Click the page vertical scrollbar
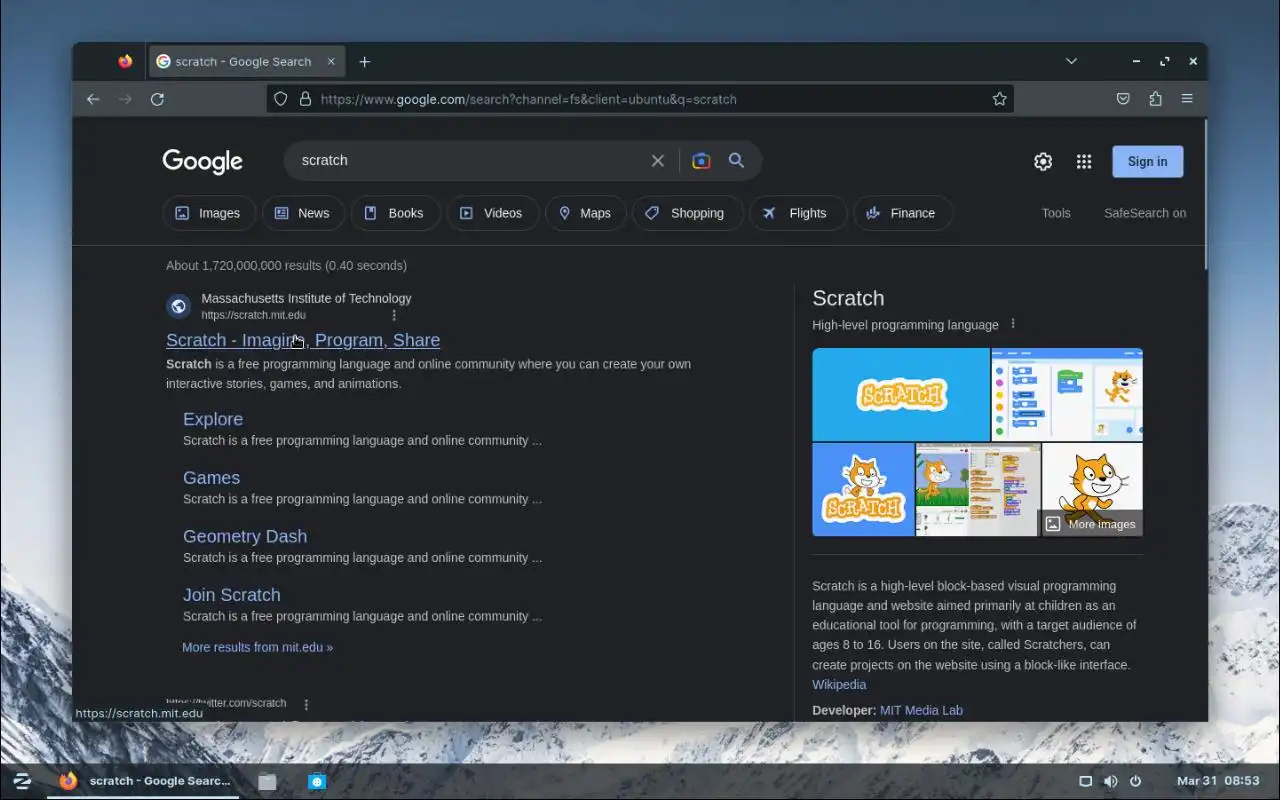Screen dimensions: 1280x800 (1205, 195)
